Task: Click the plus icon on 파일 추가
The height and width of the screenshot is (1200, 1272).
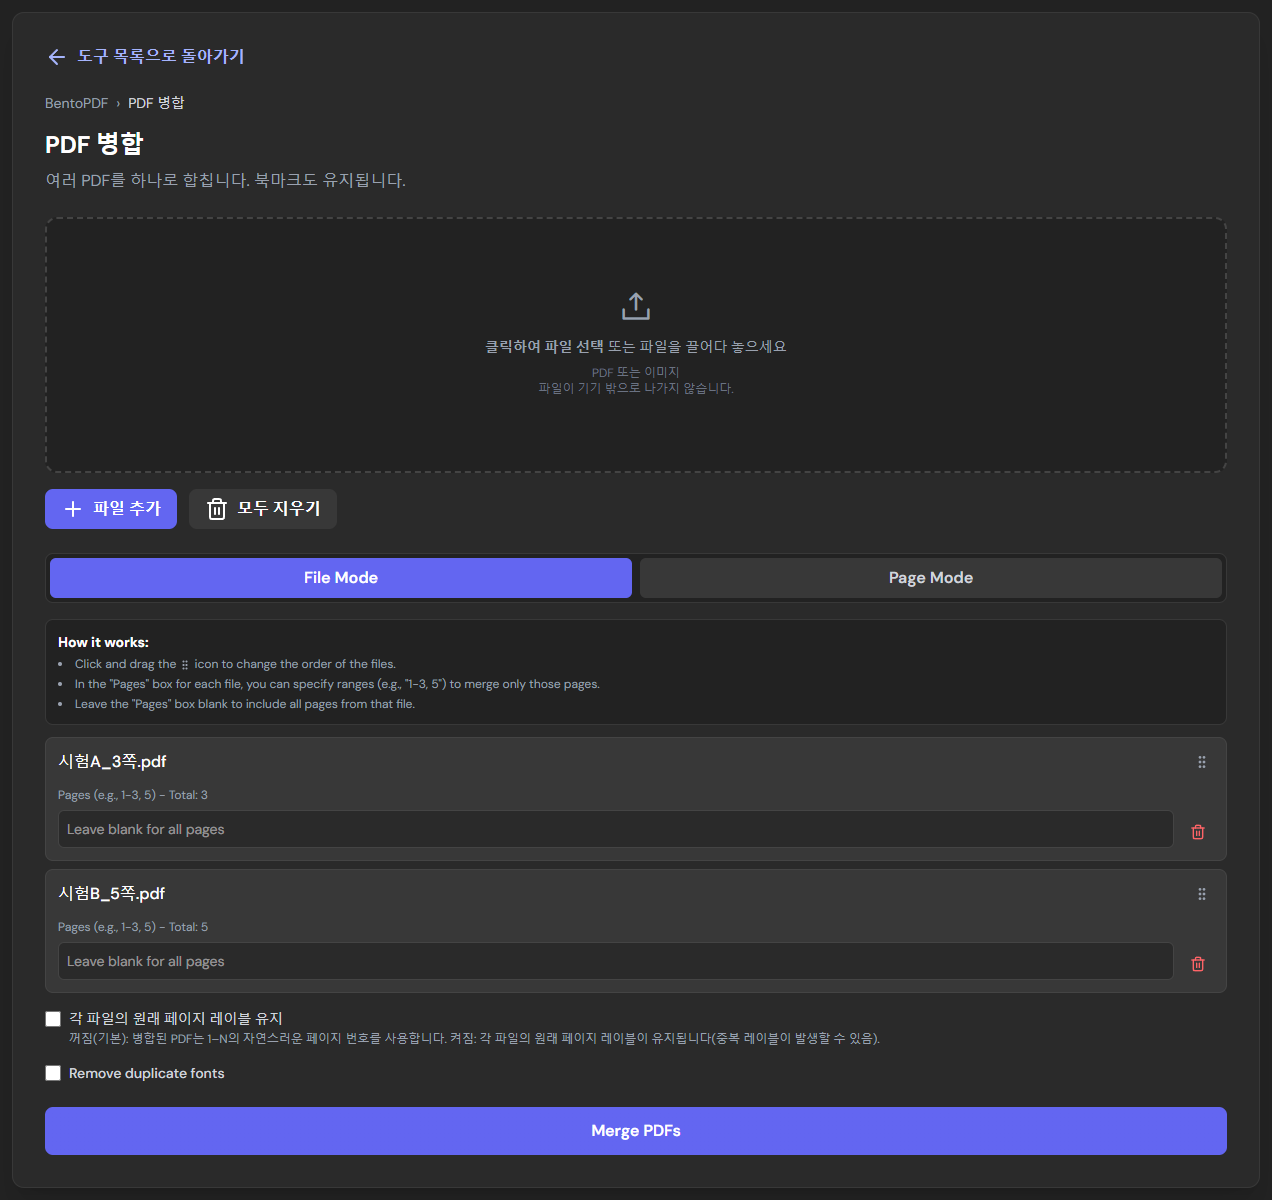Action: coord(73,509)
